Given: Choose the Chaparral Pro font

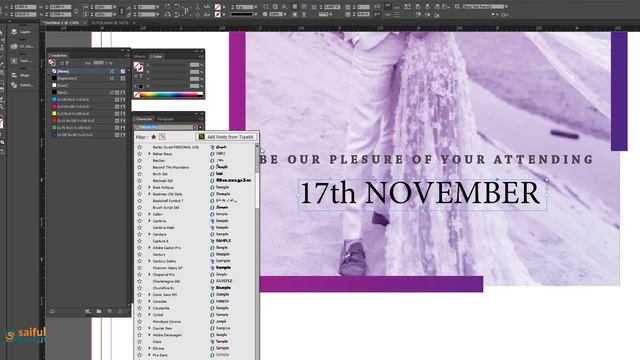Looking at the screenshot, I should click(x=164, y=275).
